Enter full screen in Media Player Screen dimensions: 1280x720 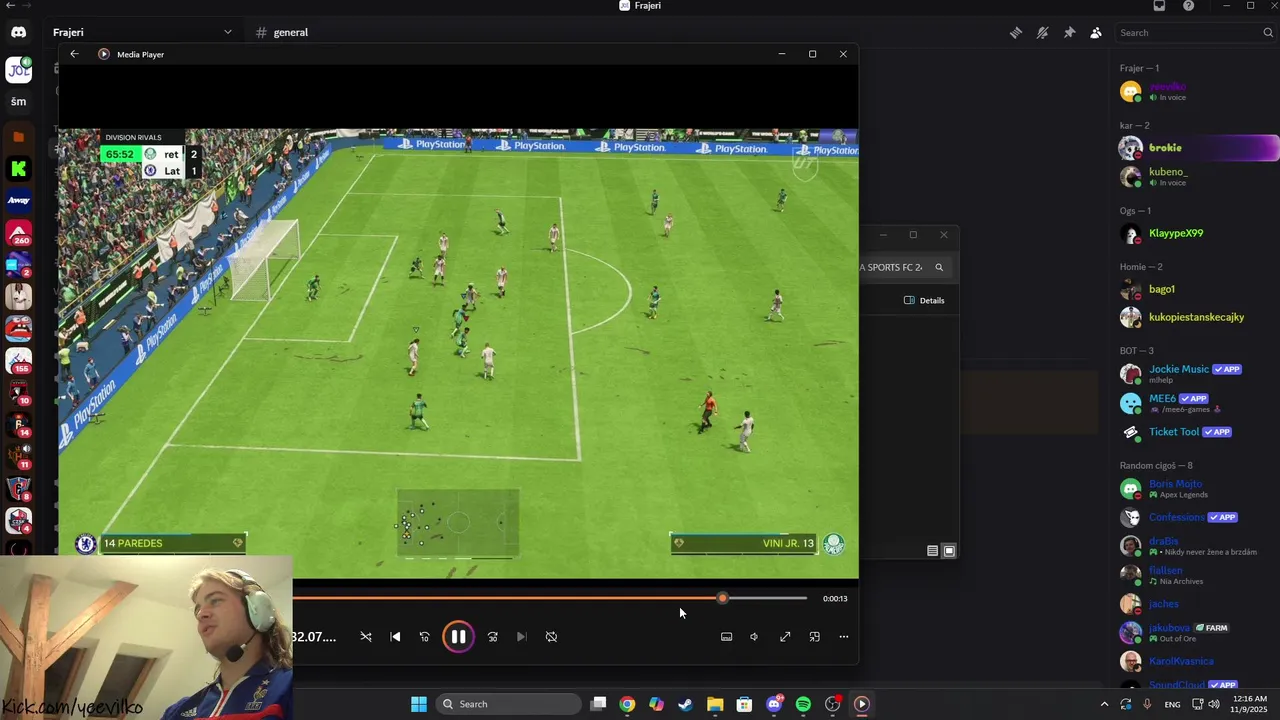[x=785, y=636]
